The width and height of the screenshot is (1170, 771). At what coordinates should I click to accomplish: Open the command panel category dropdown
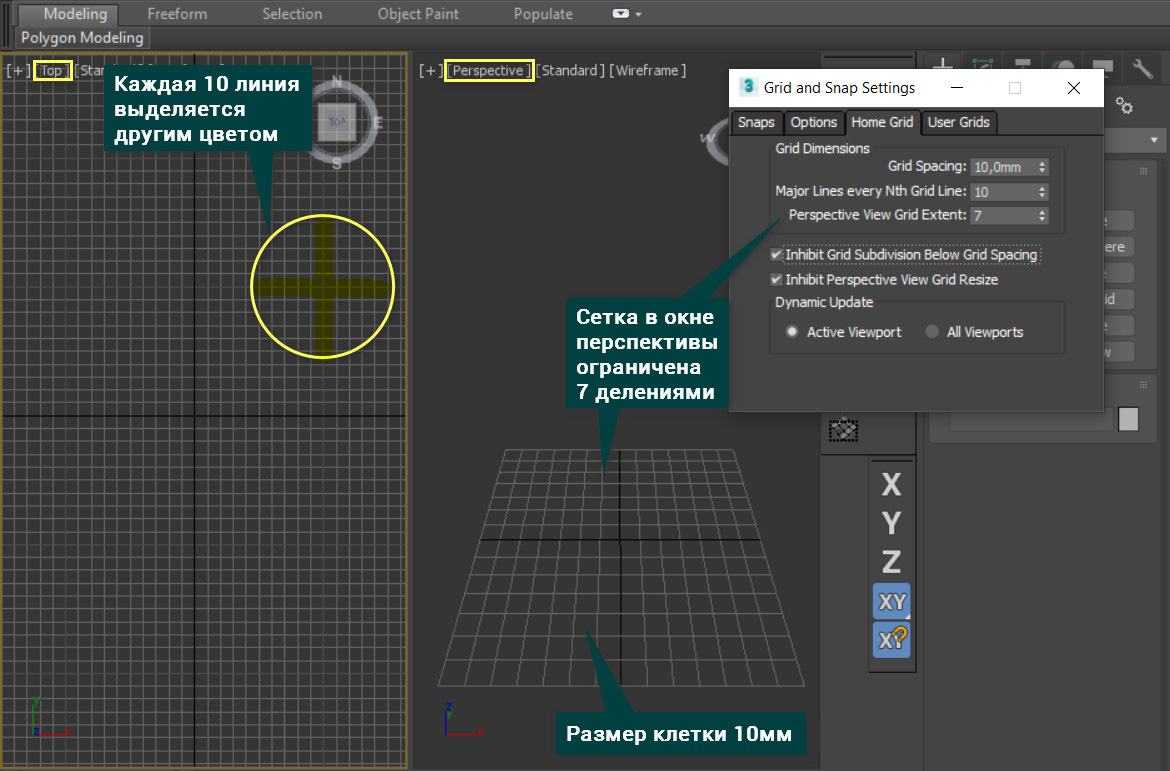[x=1156, y=139]
